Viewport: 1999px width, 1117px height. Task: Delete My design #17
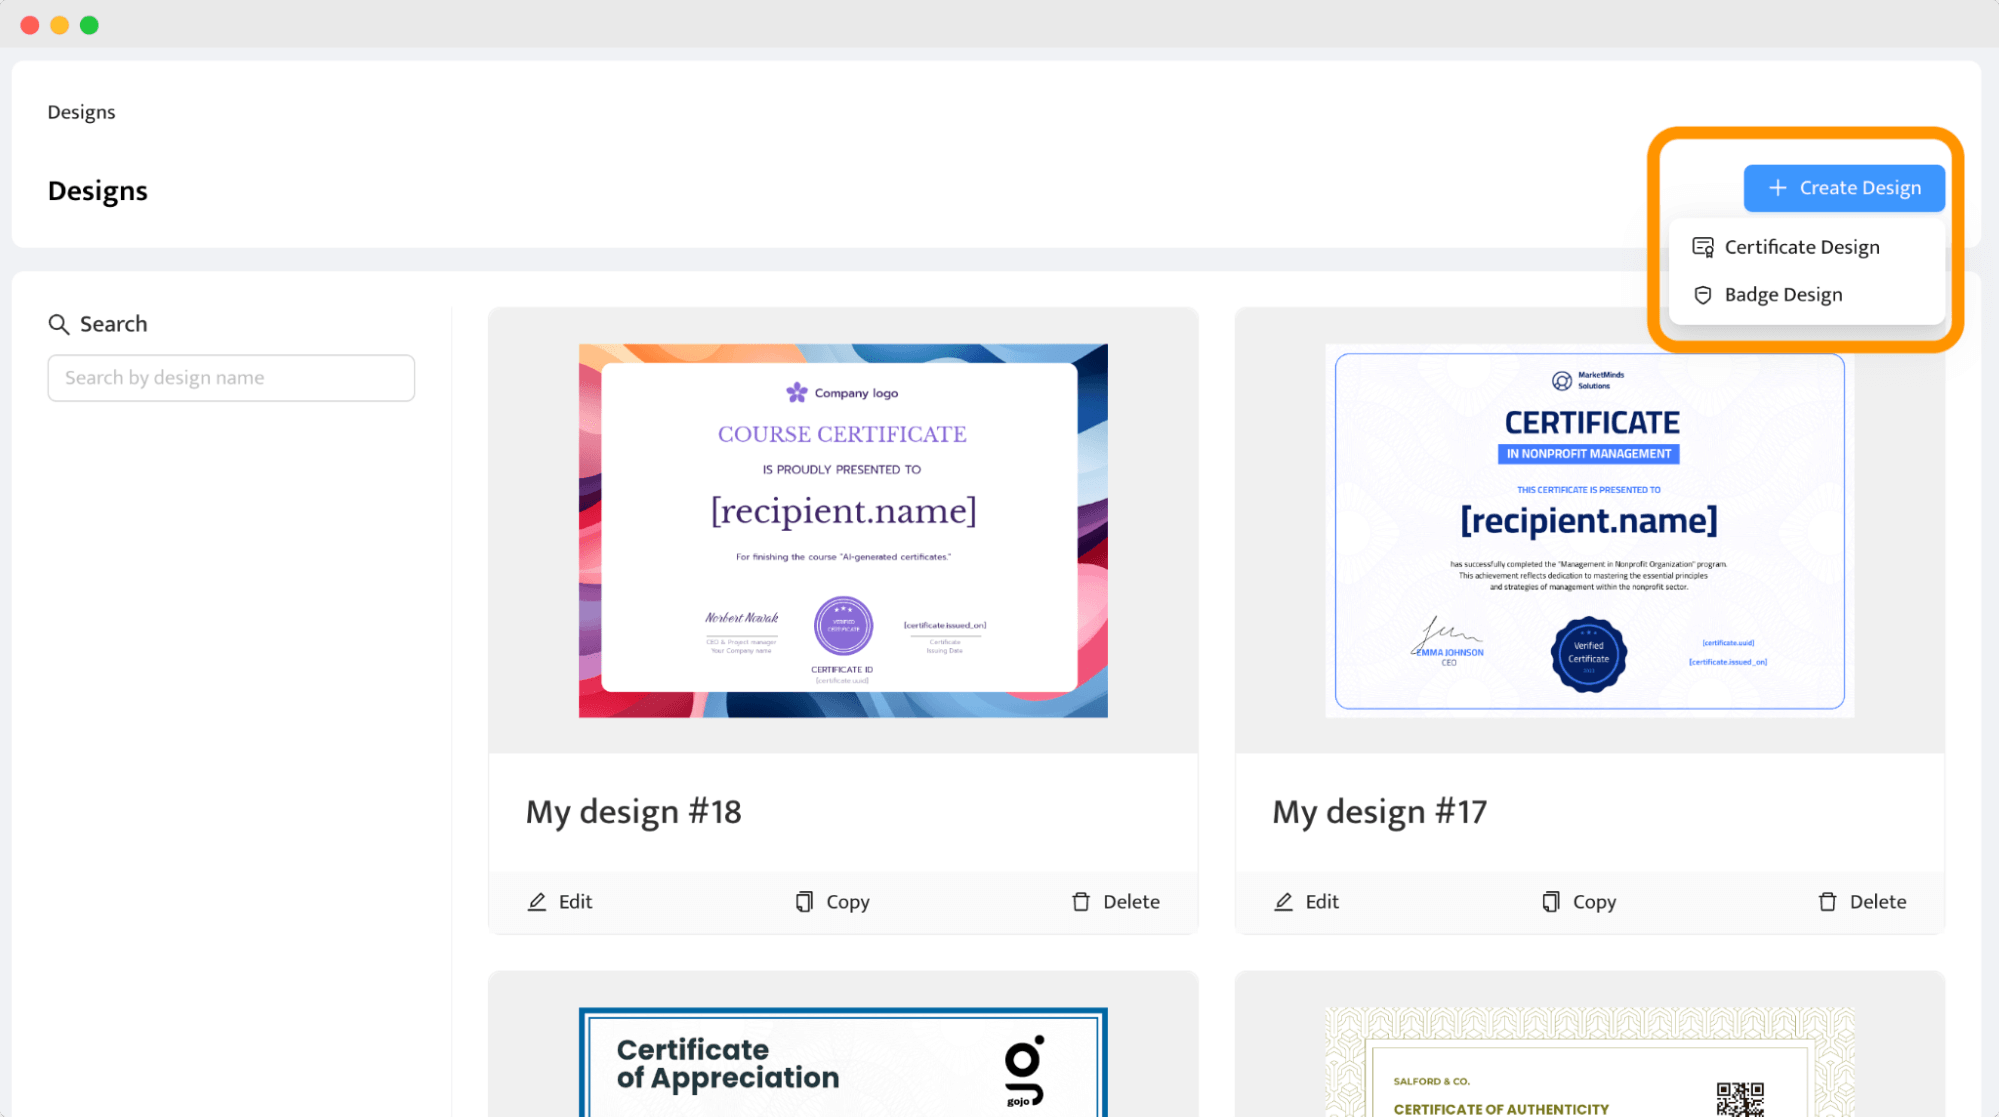pyautogui.click(x=1862, y=902)
